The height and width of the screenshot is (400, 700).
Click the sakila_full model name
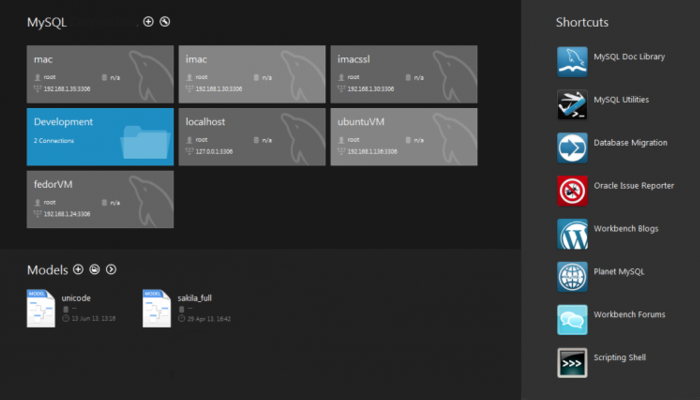click(x=195, y=298)
